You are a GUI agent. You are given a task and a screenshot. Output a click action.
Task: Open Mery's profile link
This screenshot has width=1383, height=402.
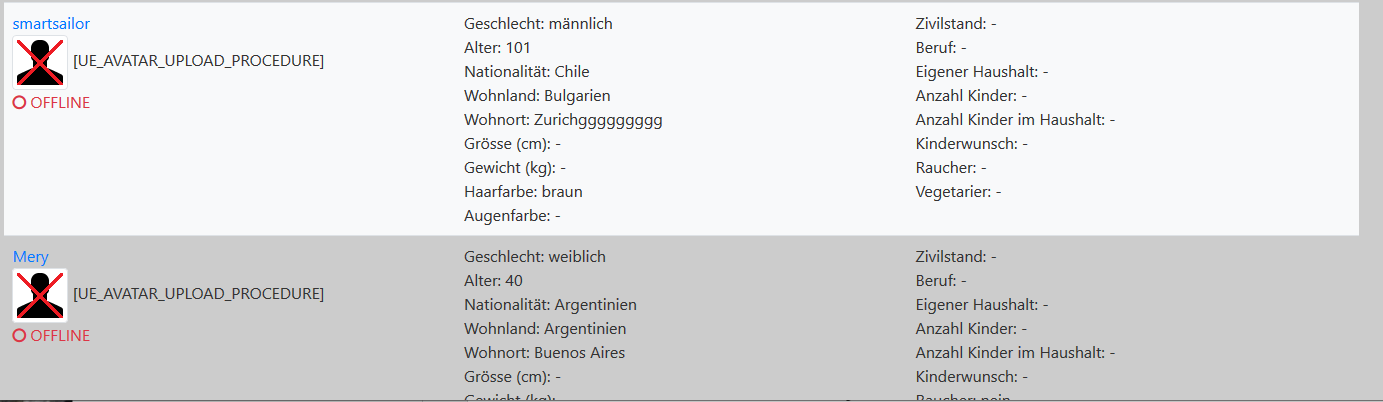pyautogui.click(x=31, y=257)
